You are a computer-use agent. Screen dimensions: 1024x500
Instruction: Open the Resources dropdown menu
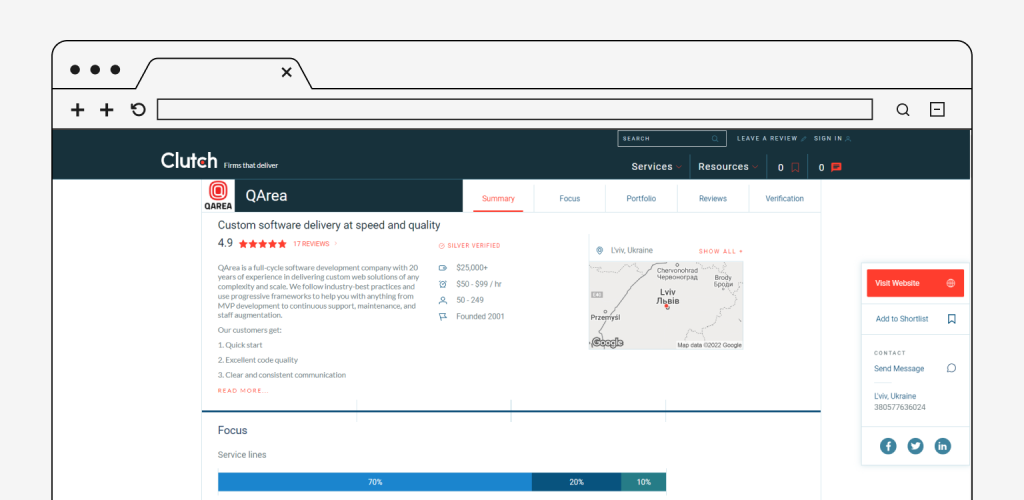727,167
